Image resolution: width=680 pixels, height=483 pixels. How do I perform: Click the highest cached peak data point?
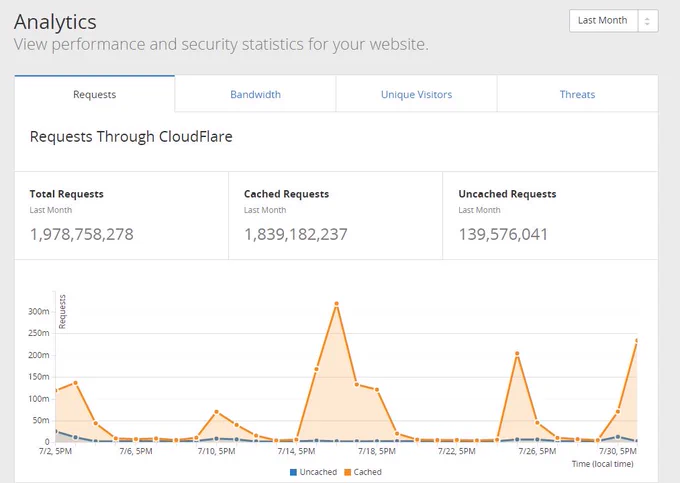pos(337,304)
